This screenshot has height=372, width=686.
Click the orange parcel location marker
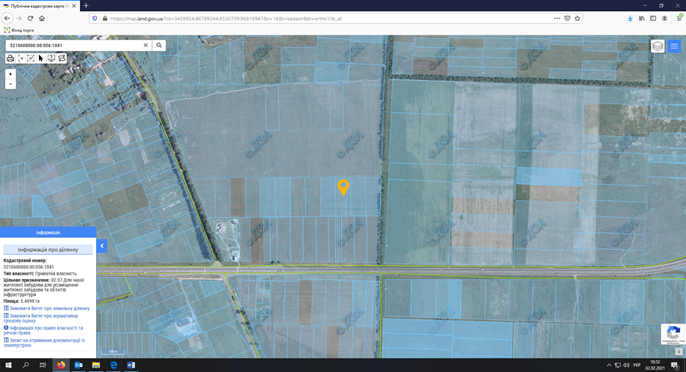click(x=343, y=187)
